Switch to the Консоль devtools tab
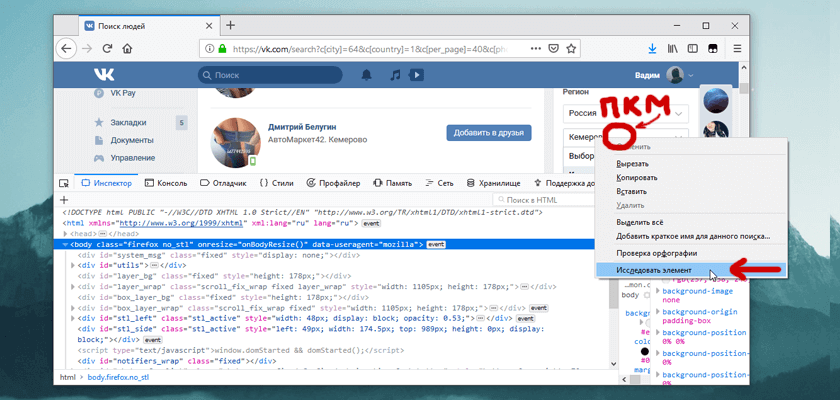 click(x=166, y=183)
